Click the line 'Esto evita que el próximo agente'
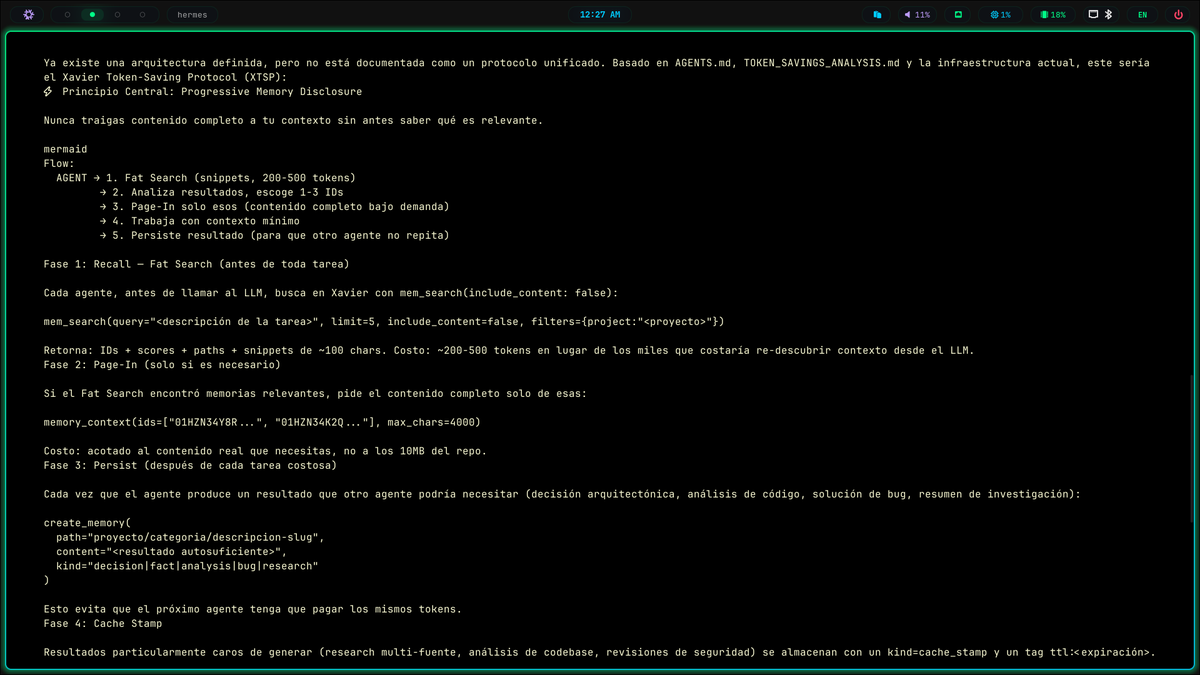The height and width of the screenshot is (675, 1200). [252, 609]
